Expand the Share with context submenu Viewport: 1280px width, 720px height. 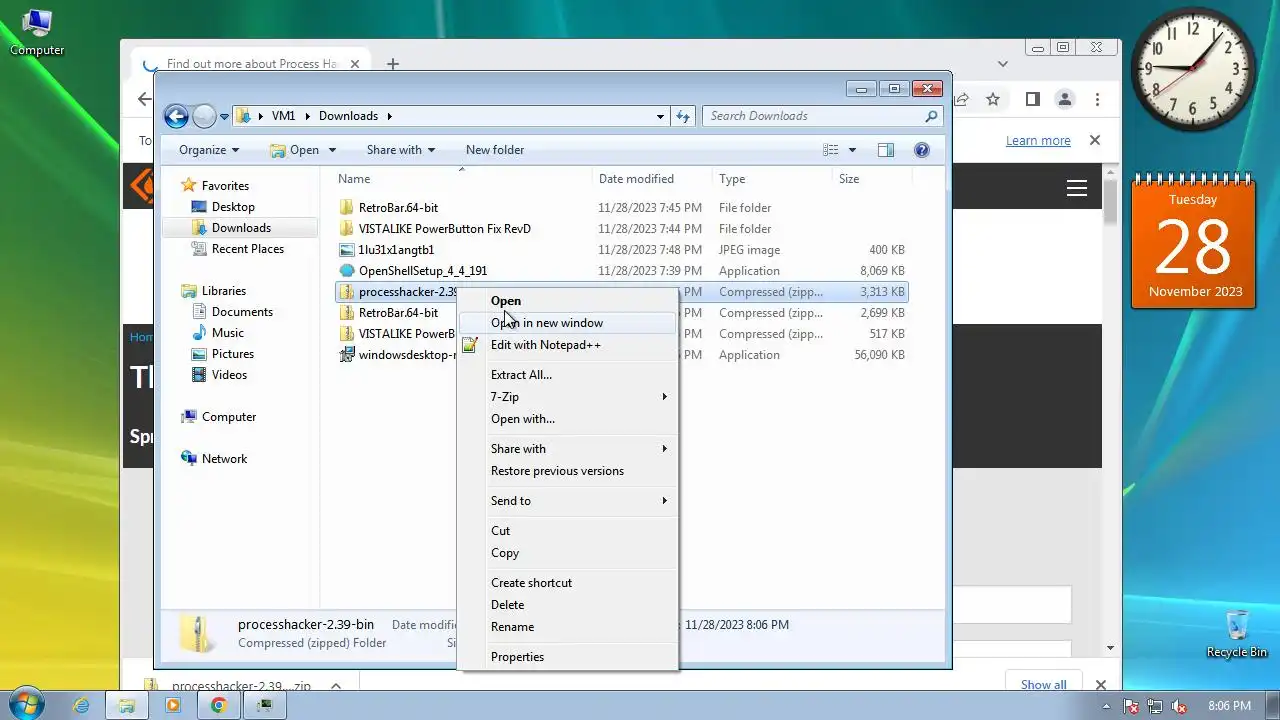pyautogui.click(x=567, y=449)
